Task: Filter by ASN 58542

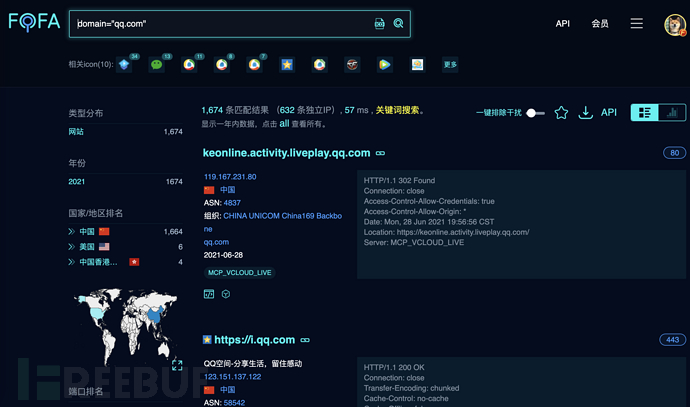Action: click(x=234, y=403)
